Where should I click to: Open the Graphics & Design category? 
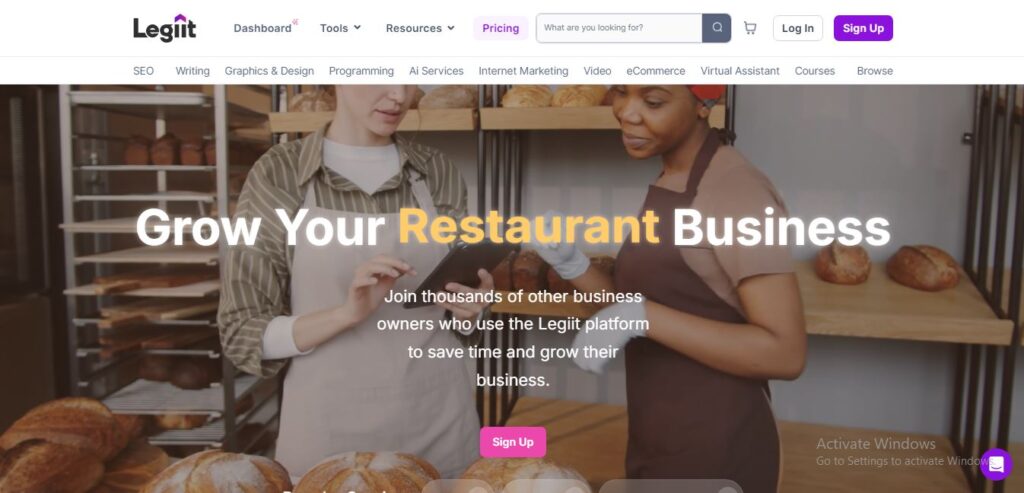tap(269, 71)
